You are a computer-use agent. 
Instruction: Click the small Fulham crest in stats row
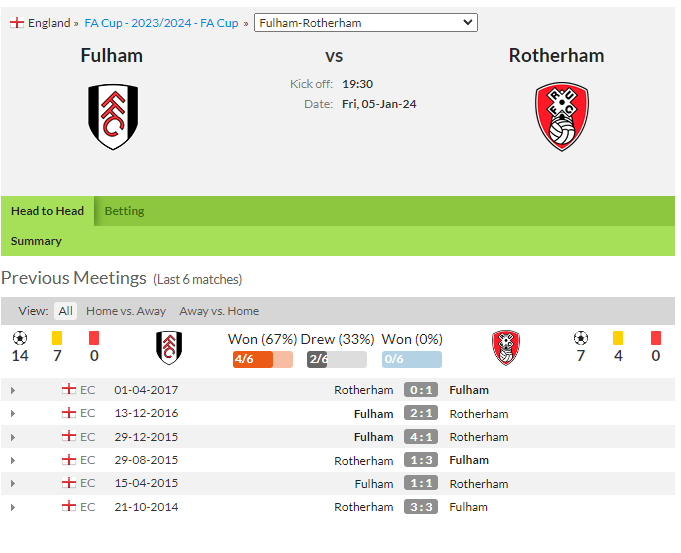(x=169, y=348)
